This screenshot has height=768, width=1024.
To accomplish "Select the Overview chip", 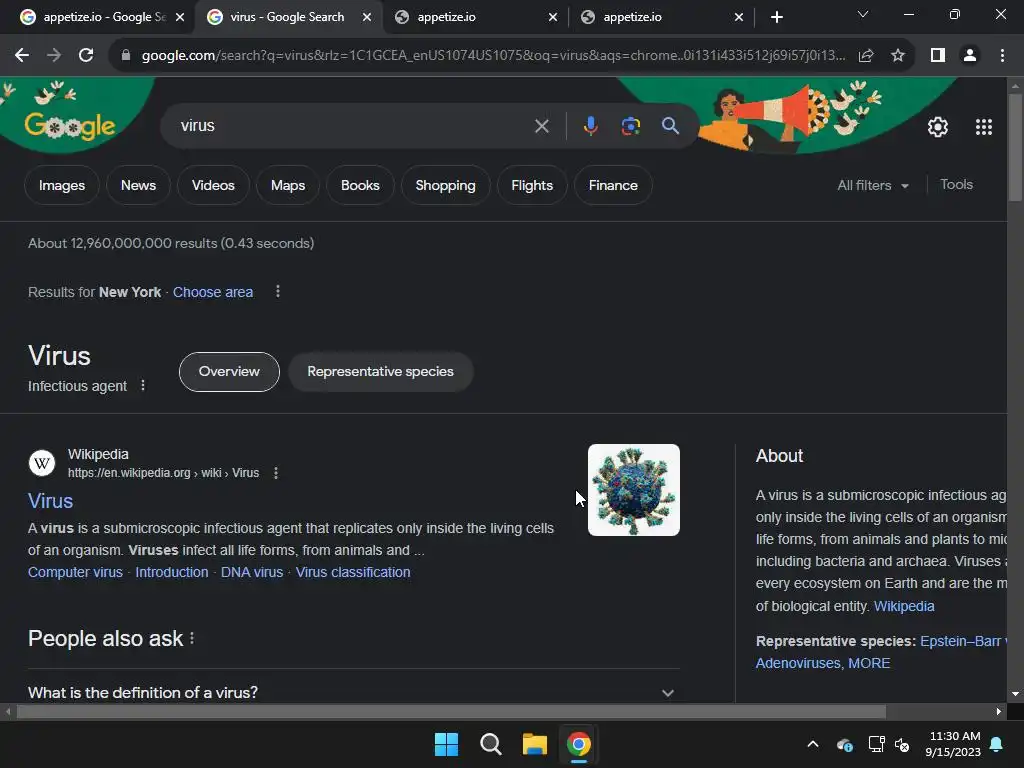I will (x=229, y=372).
